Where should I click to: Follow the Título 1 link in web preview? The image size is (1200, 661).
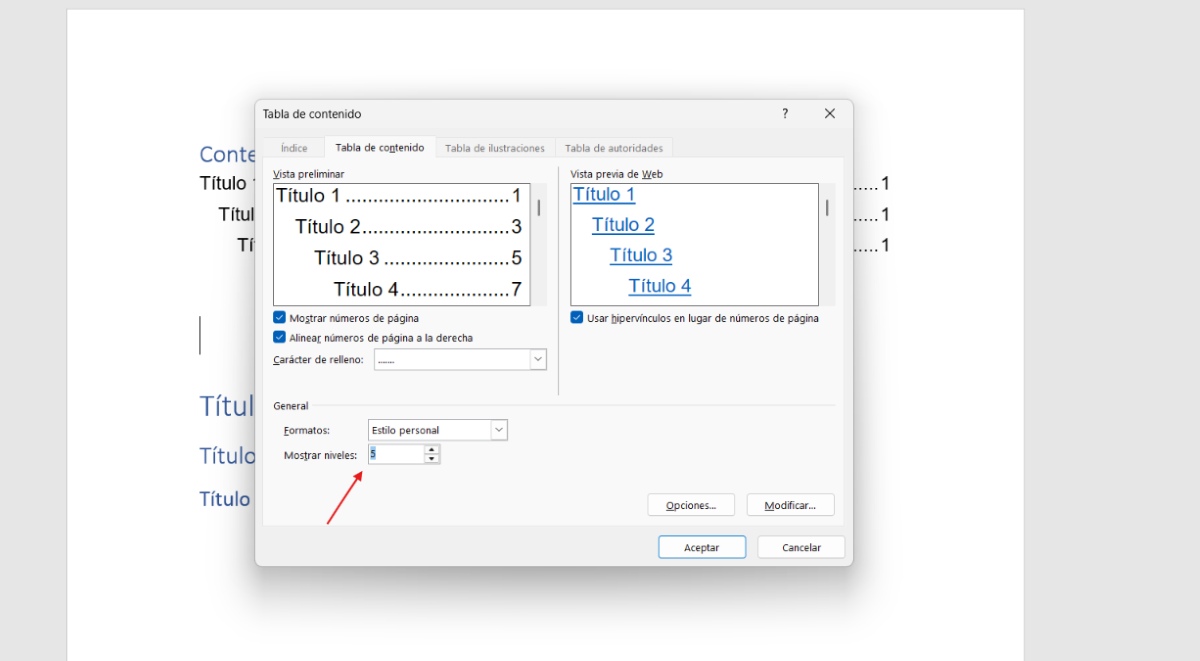pyautogui.click(x=604, y=195)
